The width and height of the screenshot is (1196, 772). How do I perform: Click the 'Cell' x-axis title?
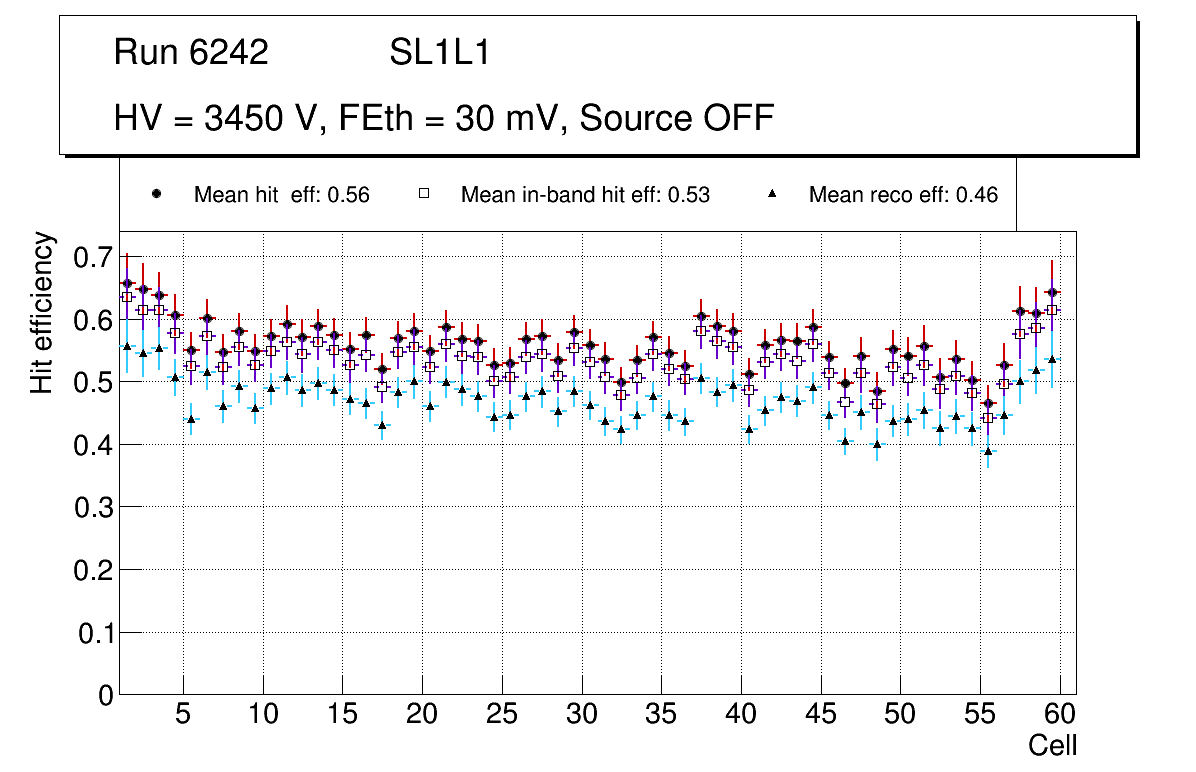(1053, 746)
